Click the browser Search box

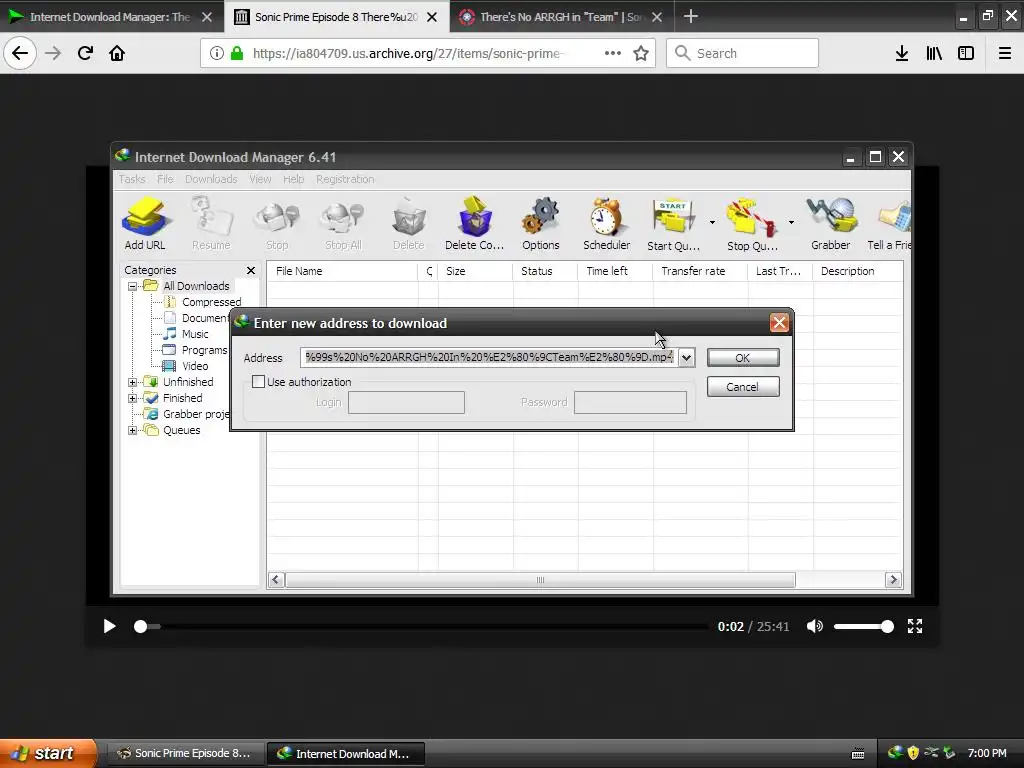click(x=743, y=53)
